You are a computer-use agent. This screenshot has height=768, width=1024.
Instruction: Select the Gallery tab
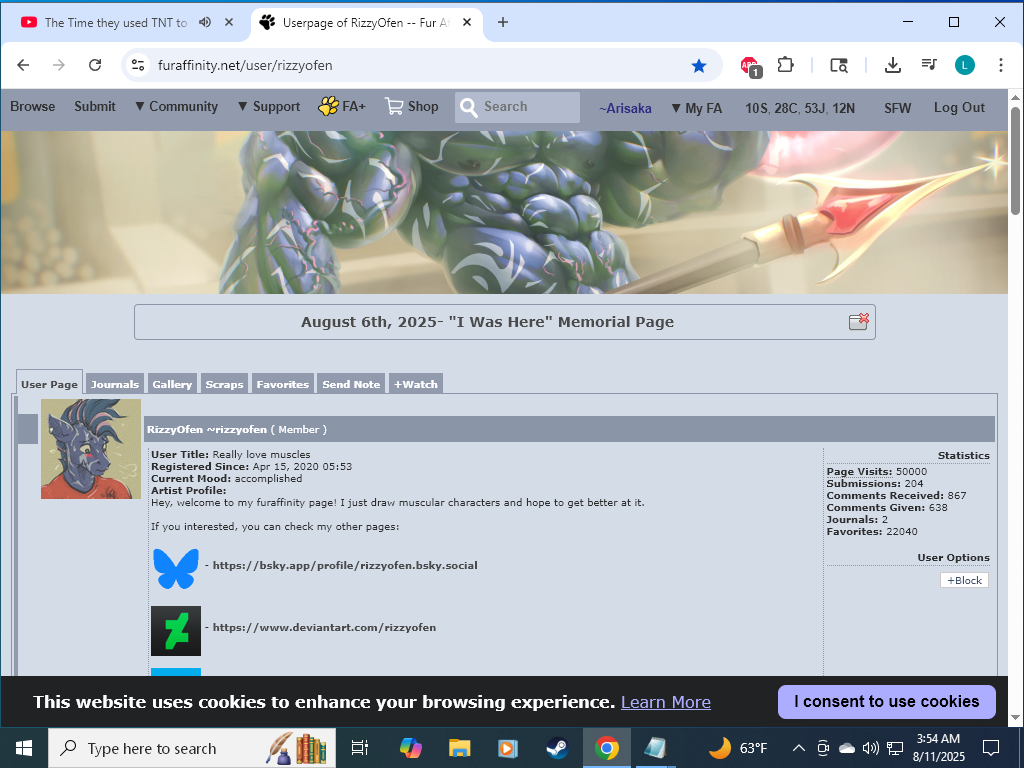click(172, 384)
